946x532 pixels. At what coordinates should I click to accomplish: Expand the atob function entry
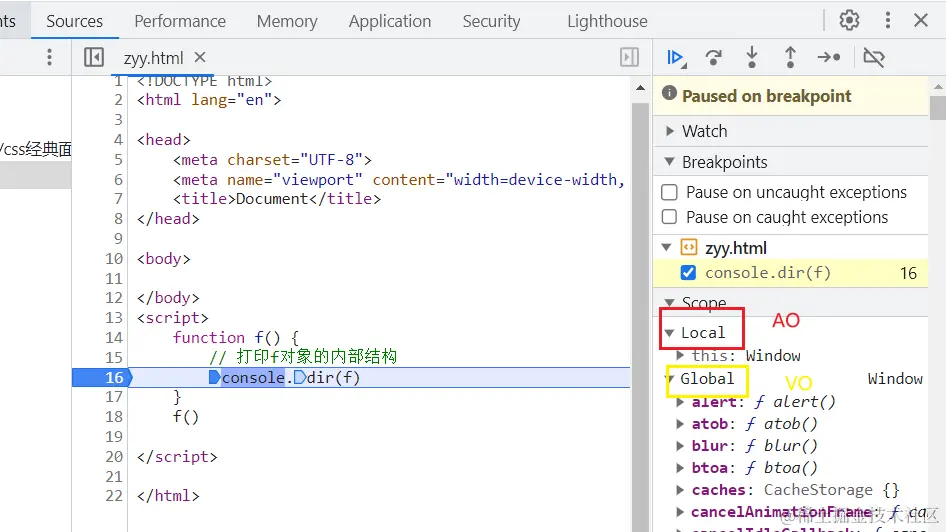click(x=680, y=424)
